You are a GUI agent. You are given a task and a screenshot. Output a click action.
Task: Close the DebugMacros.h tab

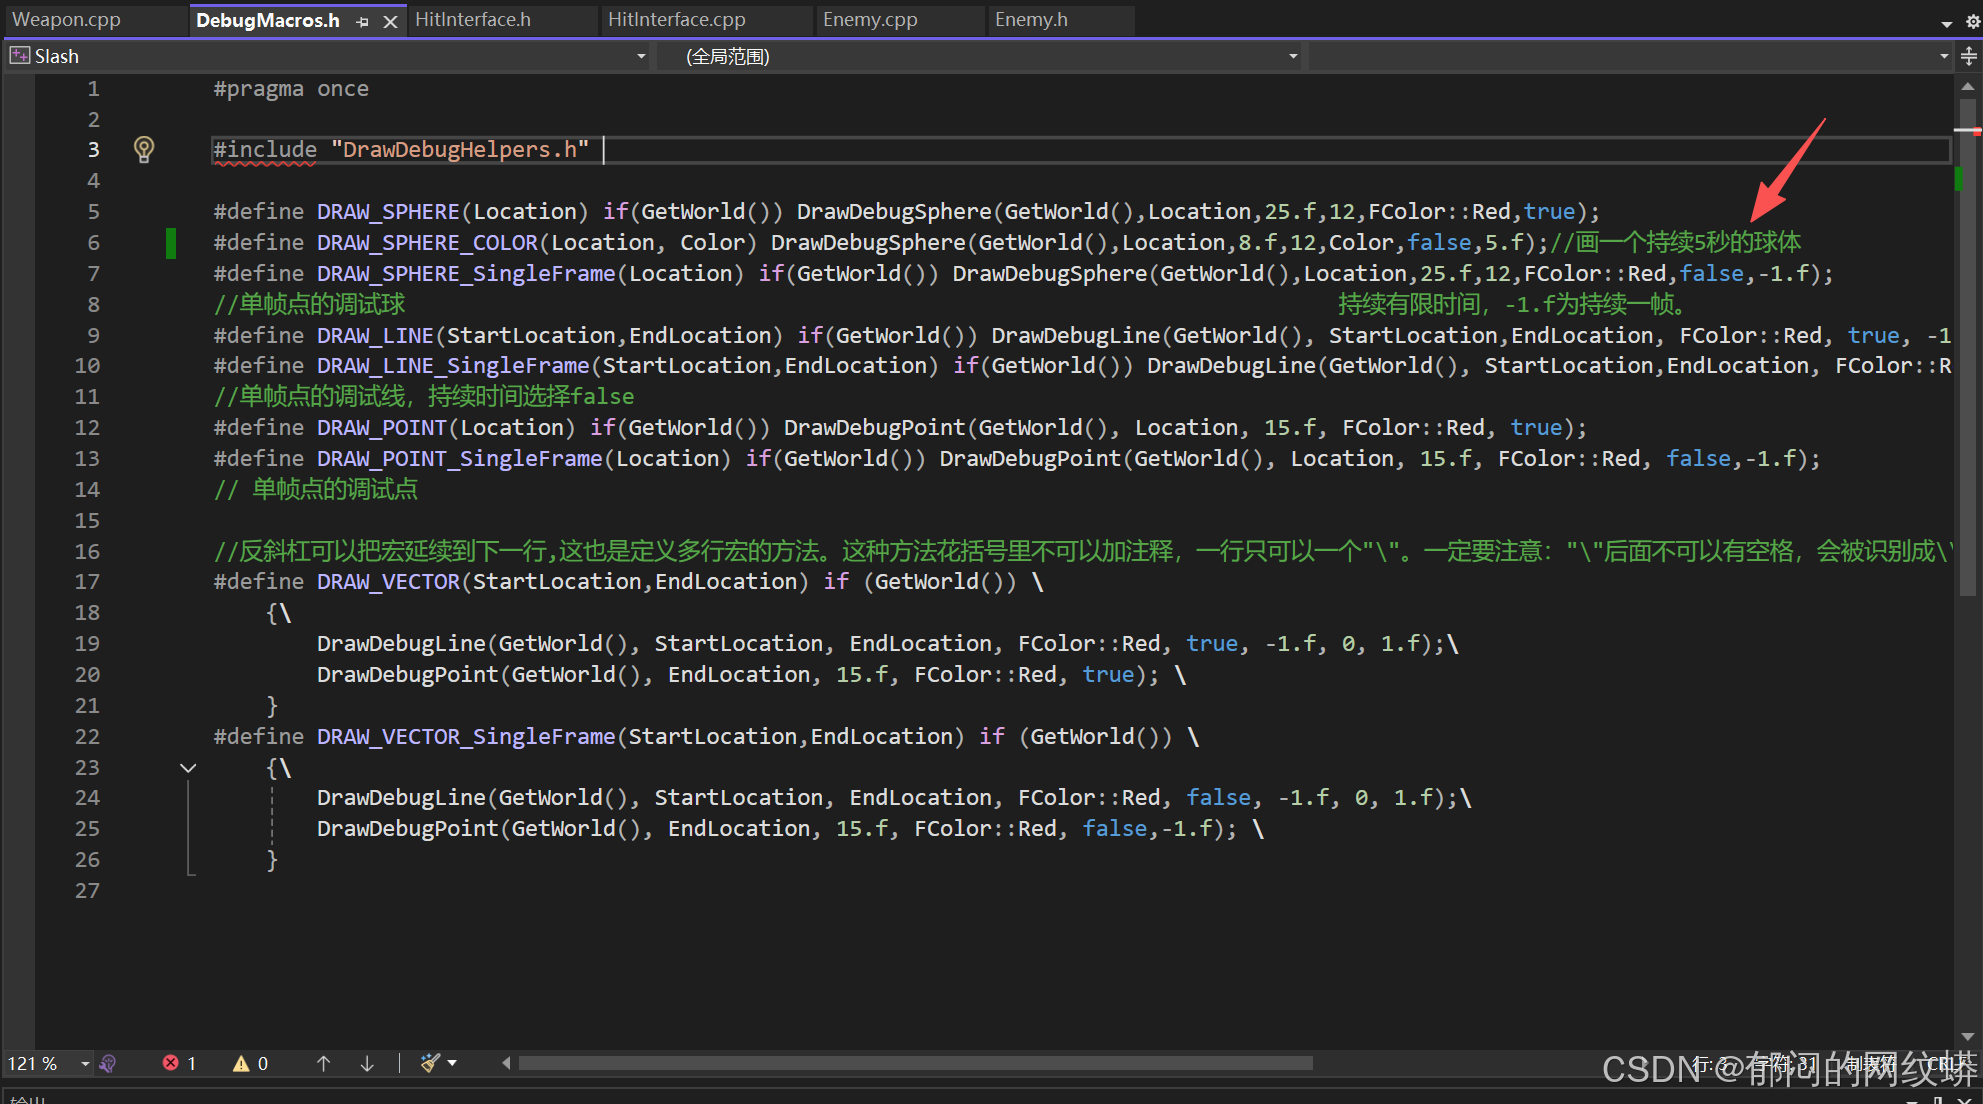(x=390, y=21)
